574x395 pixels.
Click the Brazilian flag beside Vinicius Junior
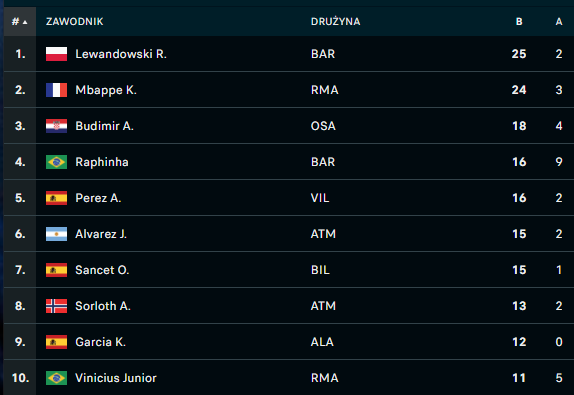point(56,378)
